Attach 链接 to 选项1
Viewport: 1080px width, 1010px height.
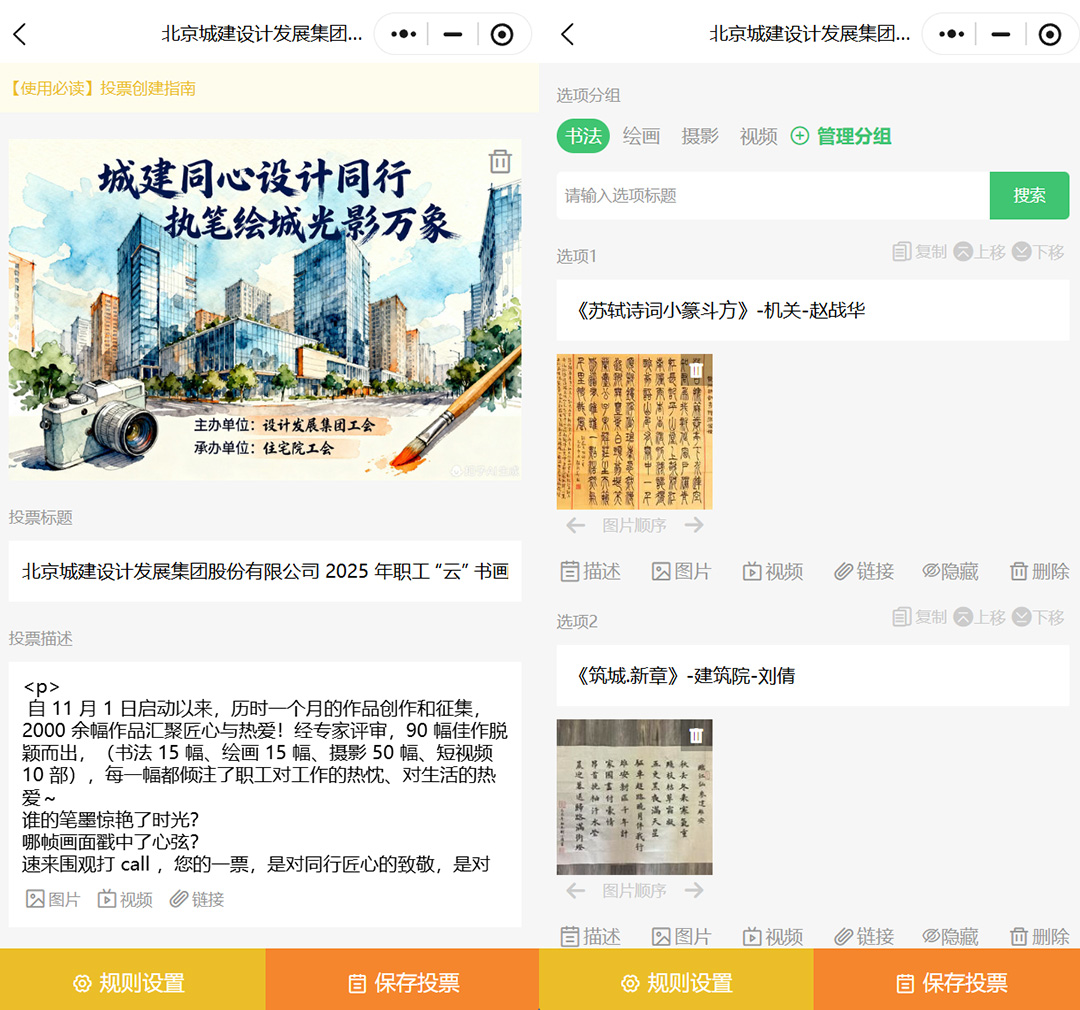[865, 572]
